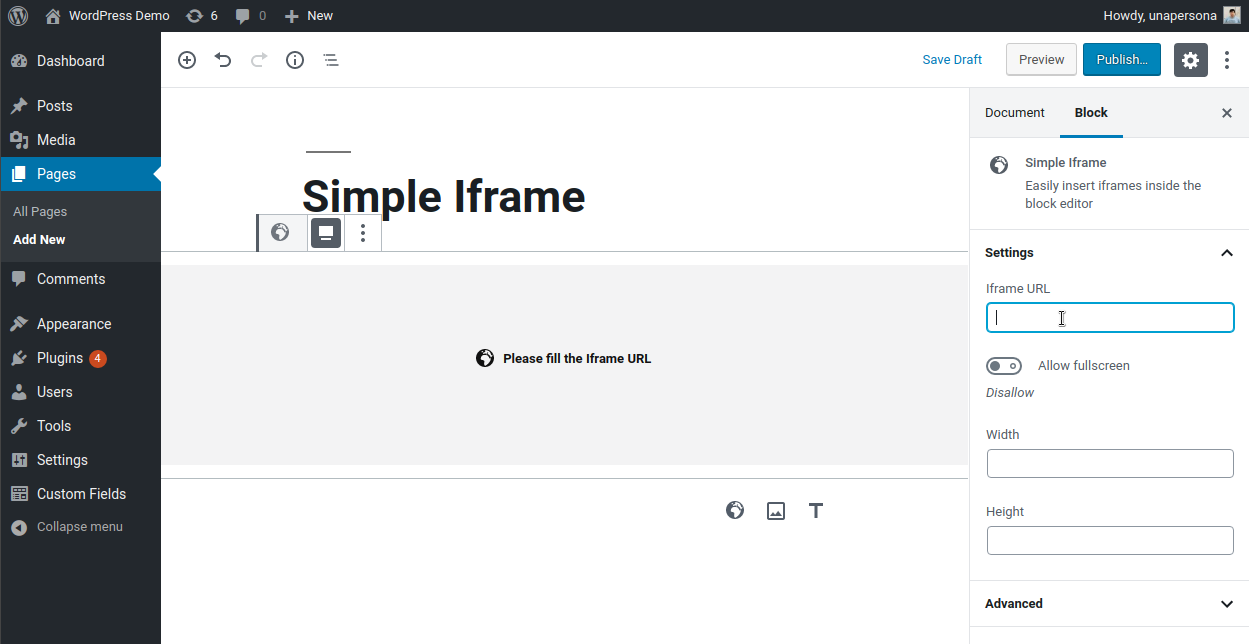Screen dimensions: 1249x644
Task: Collapse the Settings panel
Action: coord(1227,253)
